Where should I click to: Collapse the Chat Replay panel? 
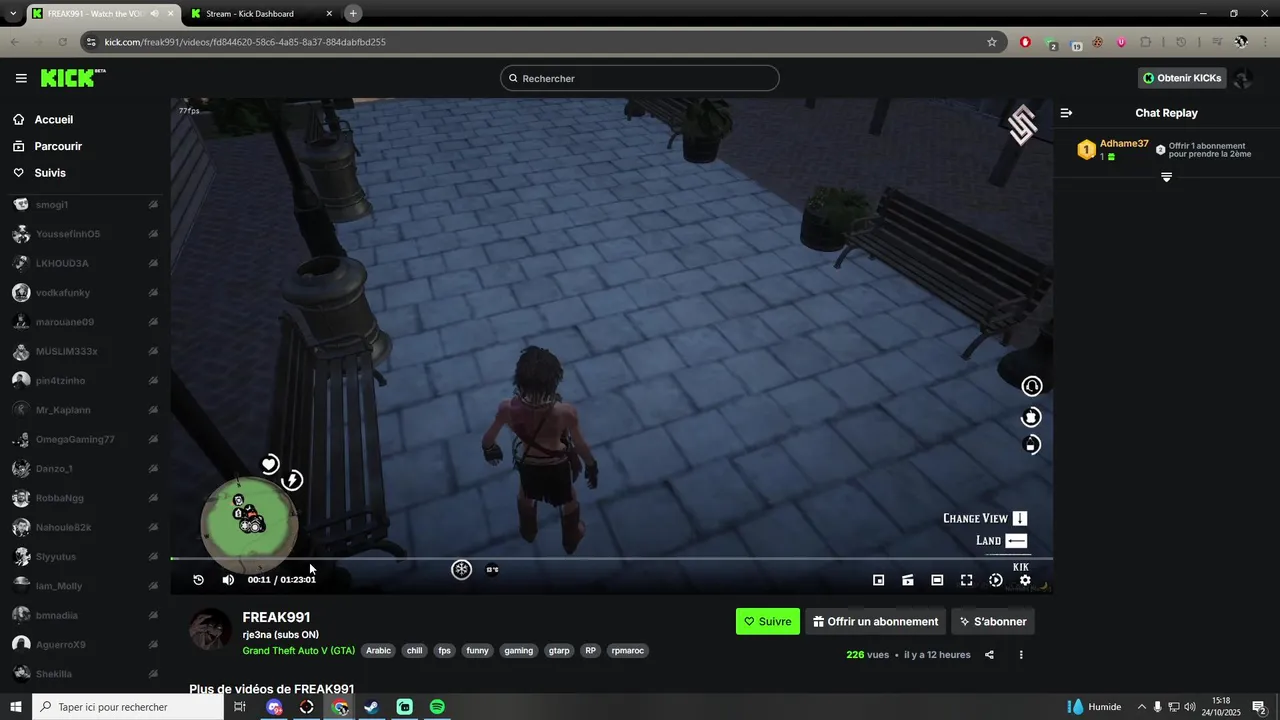(1066, 113)
